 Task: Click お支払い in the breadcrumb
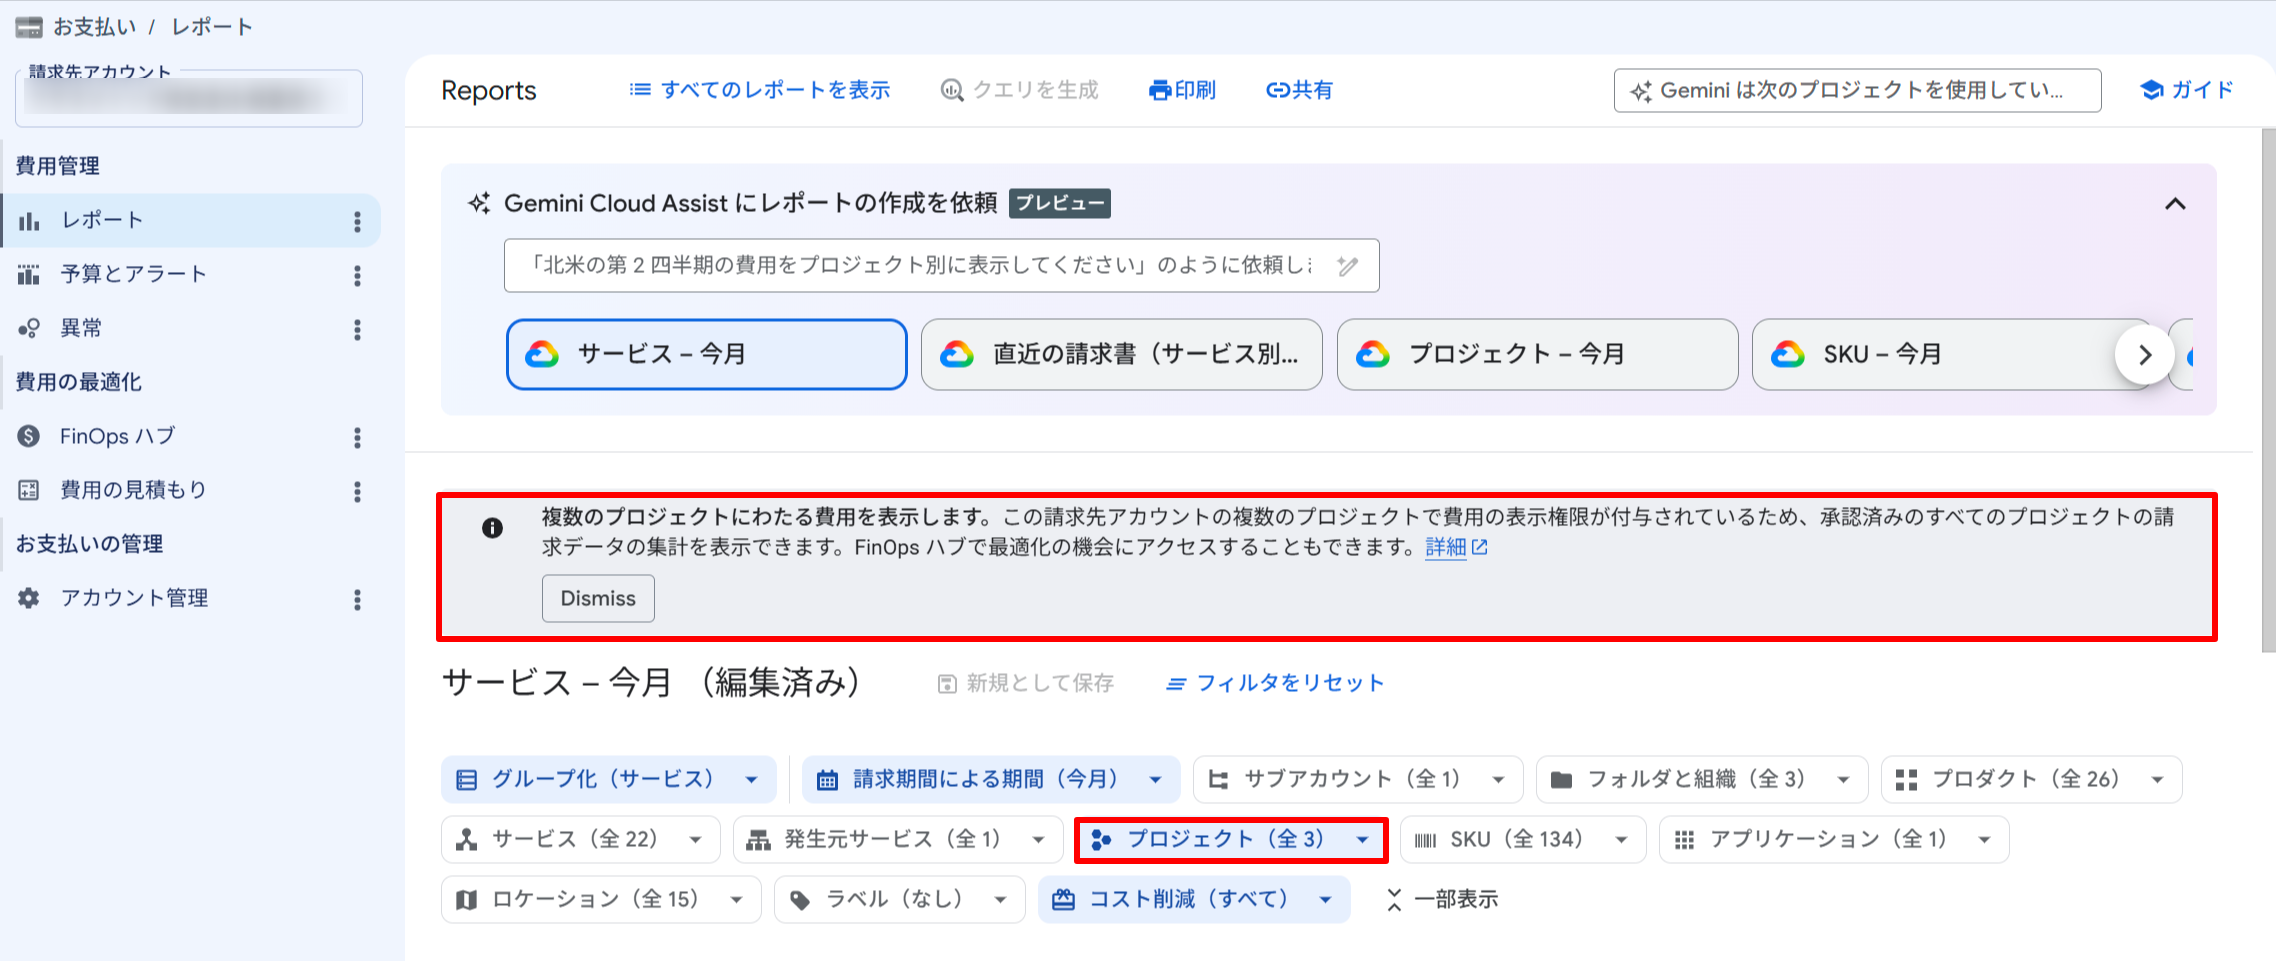(95, 27)
